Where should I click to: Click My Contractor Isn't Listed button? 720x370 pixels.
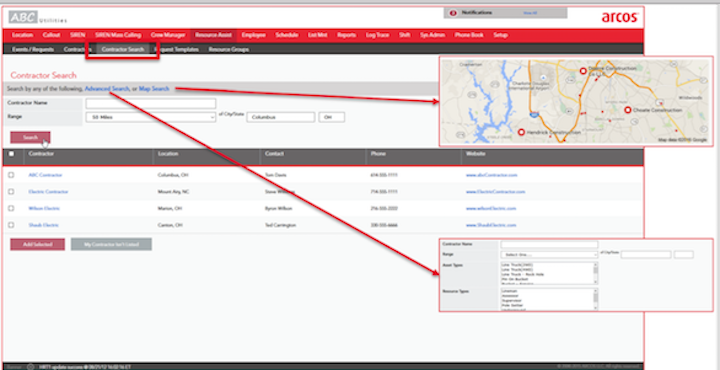pos(111,244)
